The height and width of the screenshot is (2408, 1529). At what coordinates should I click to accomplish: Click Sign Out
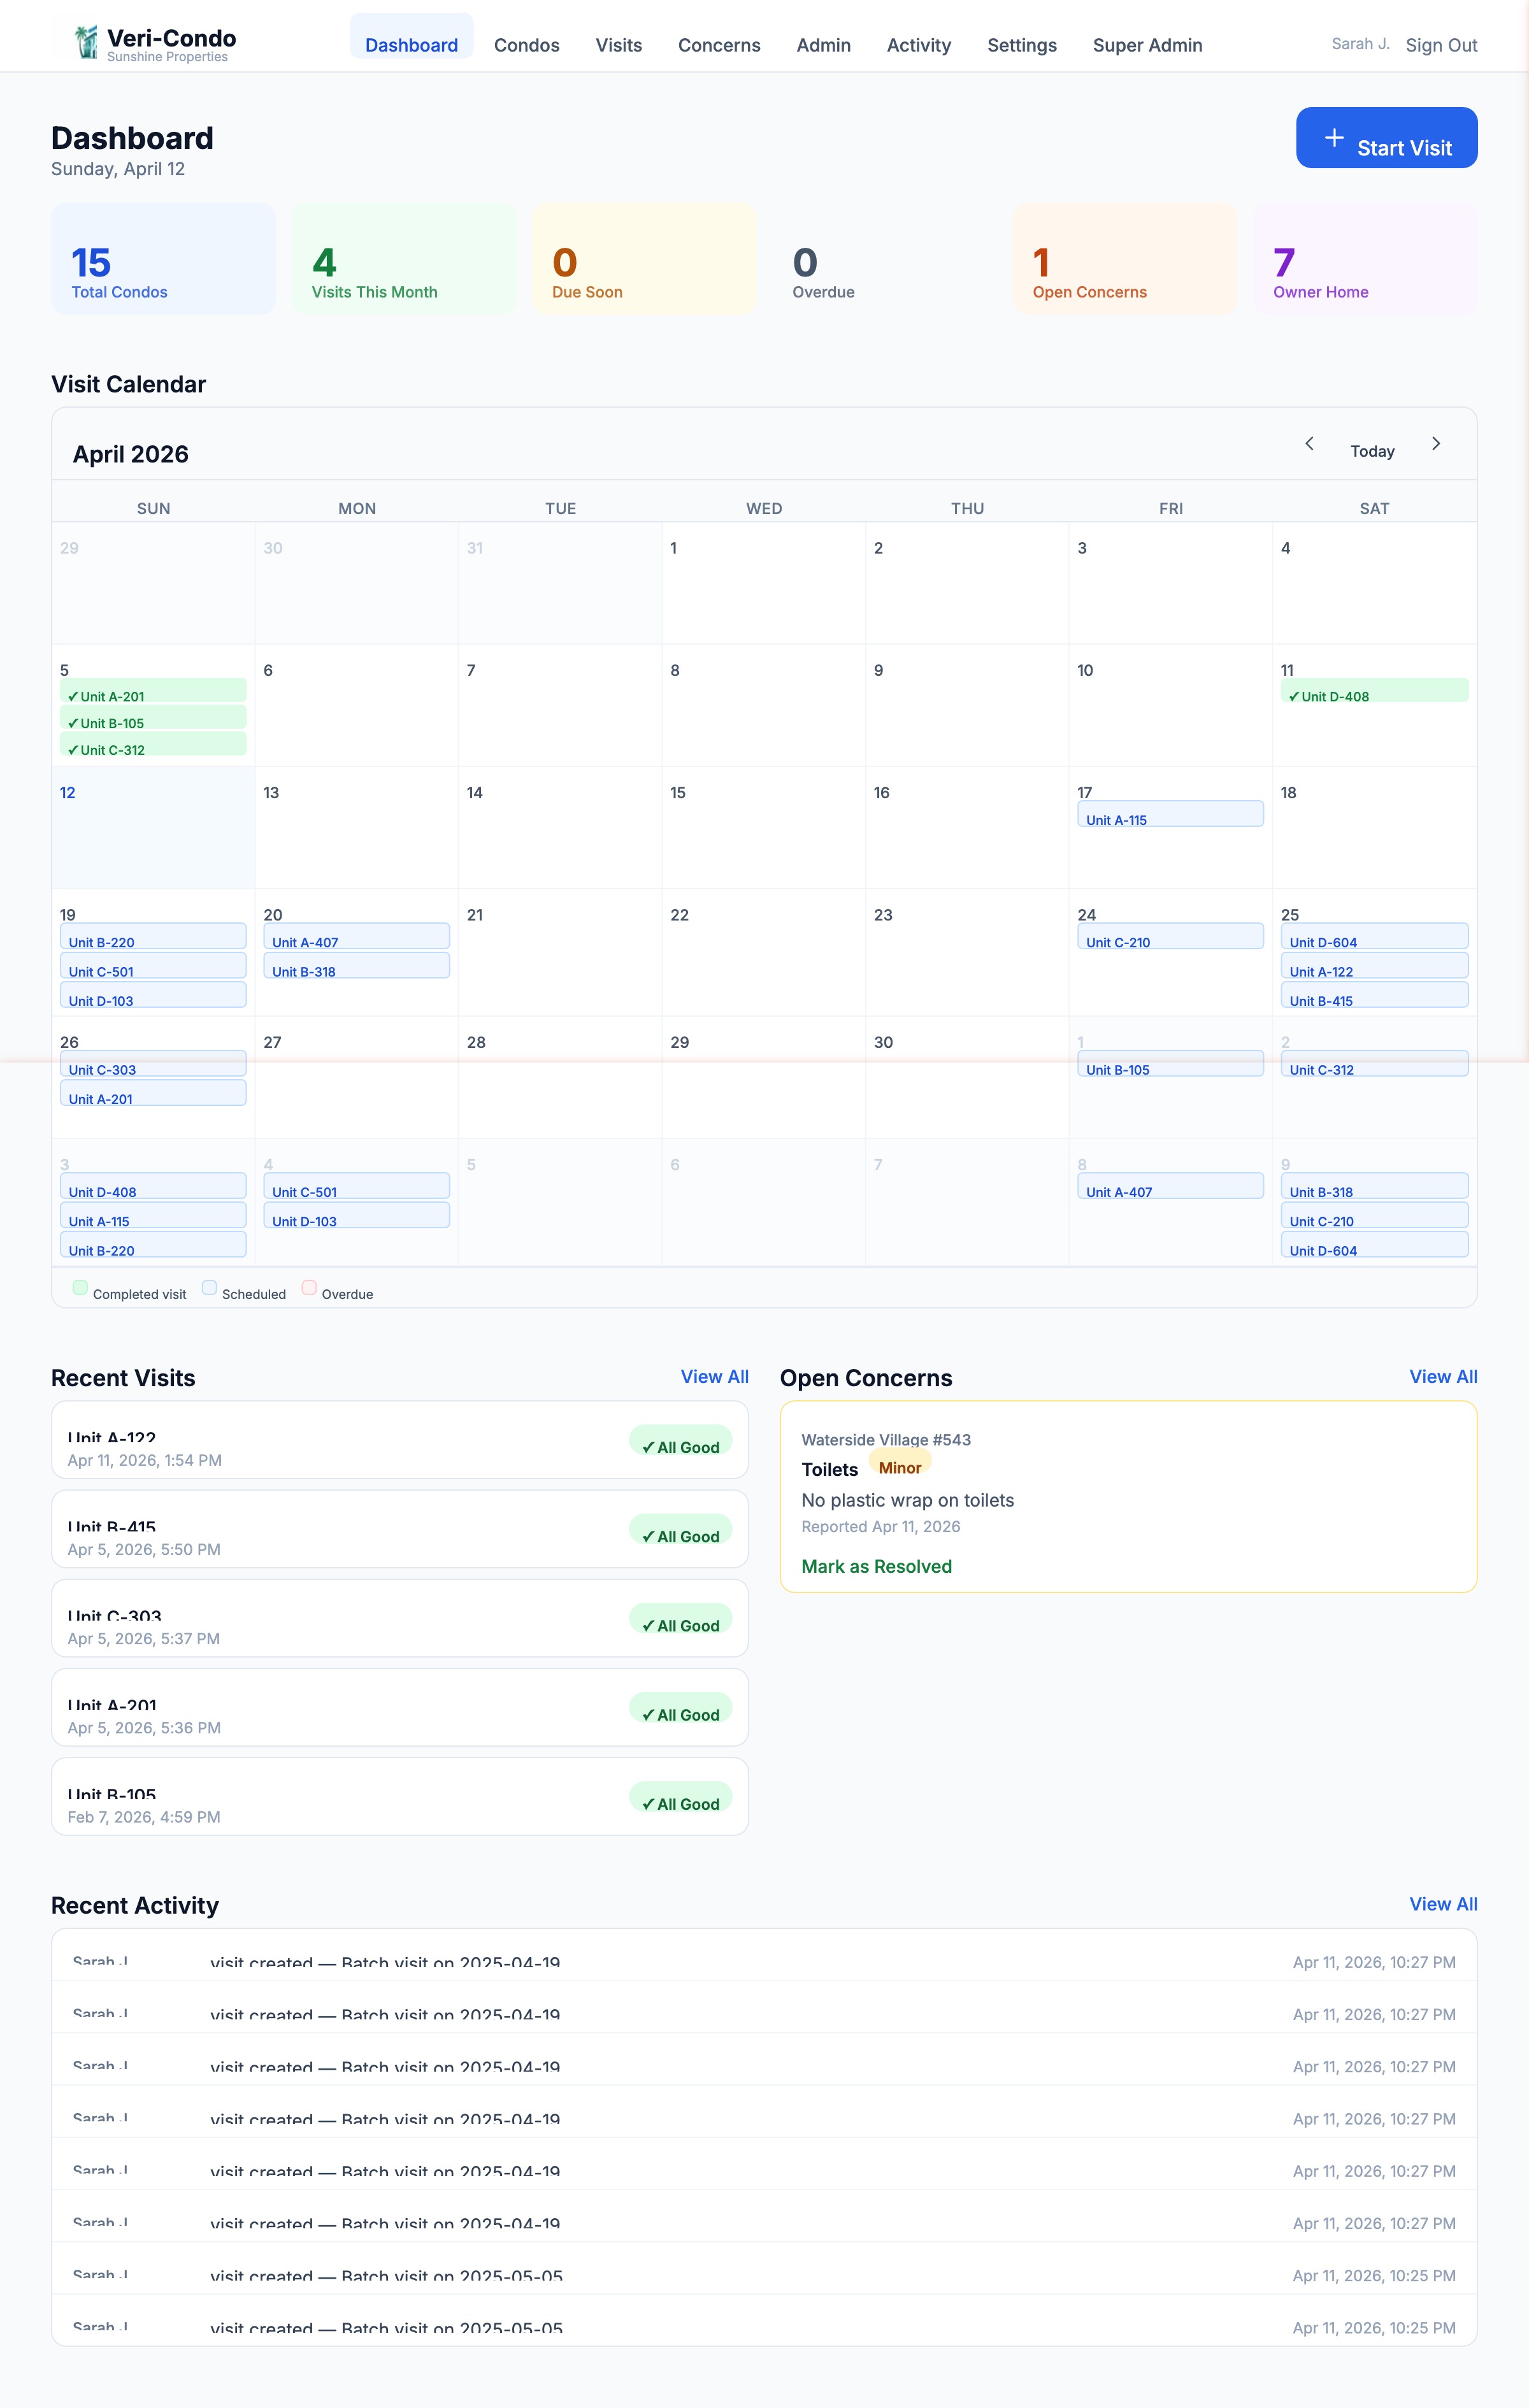pos(1441,45)
